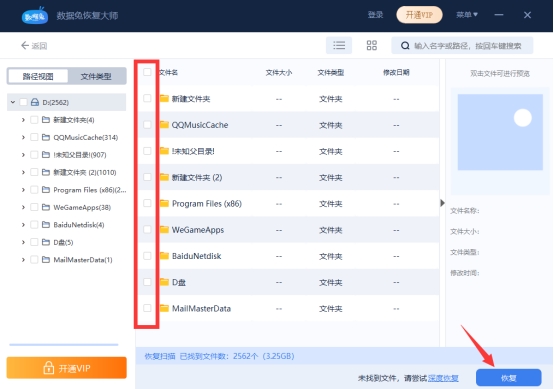Check the WeGameApps row checkbox in list
The image size is (554, 389).
click(x=147, y=230)
